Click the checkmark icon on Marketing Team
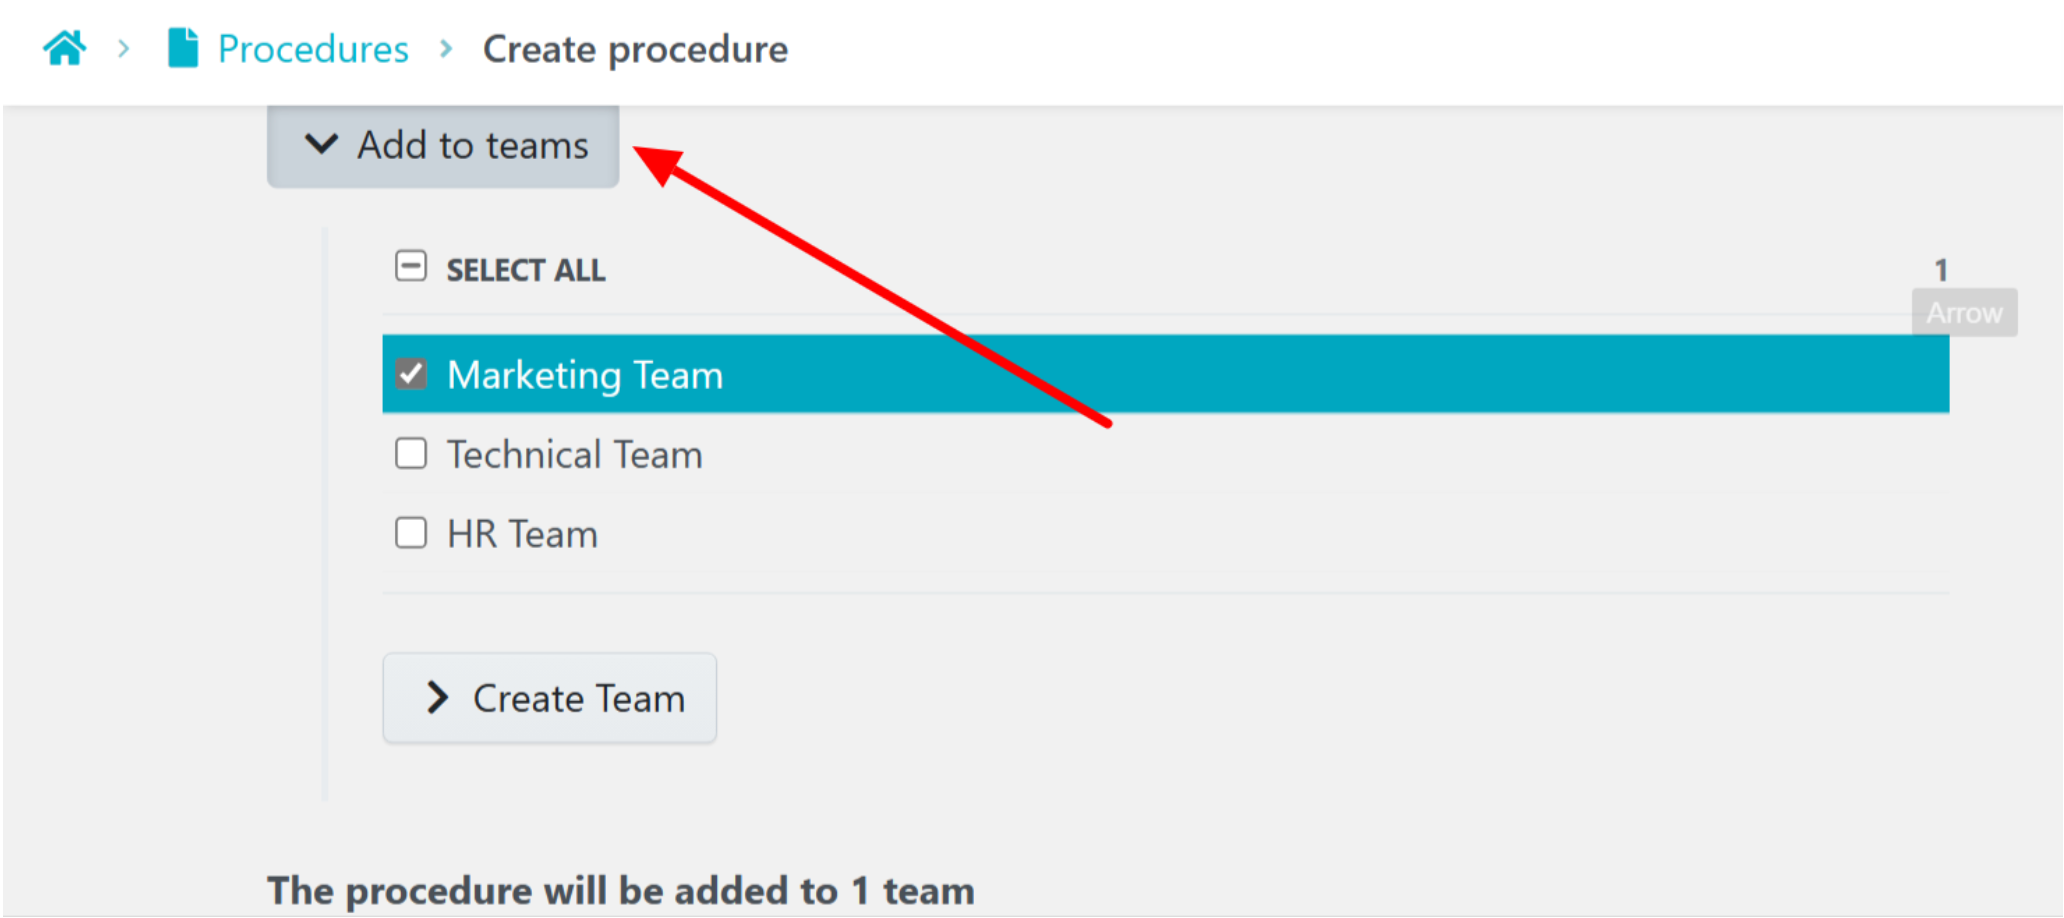 tap(411, 374)
